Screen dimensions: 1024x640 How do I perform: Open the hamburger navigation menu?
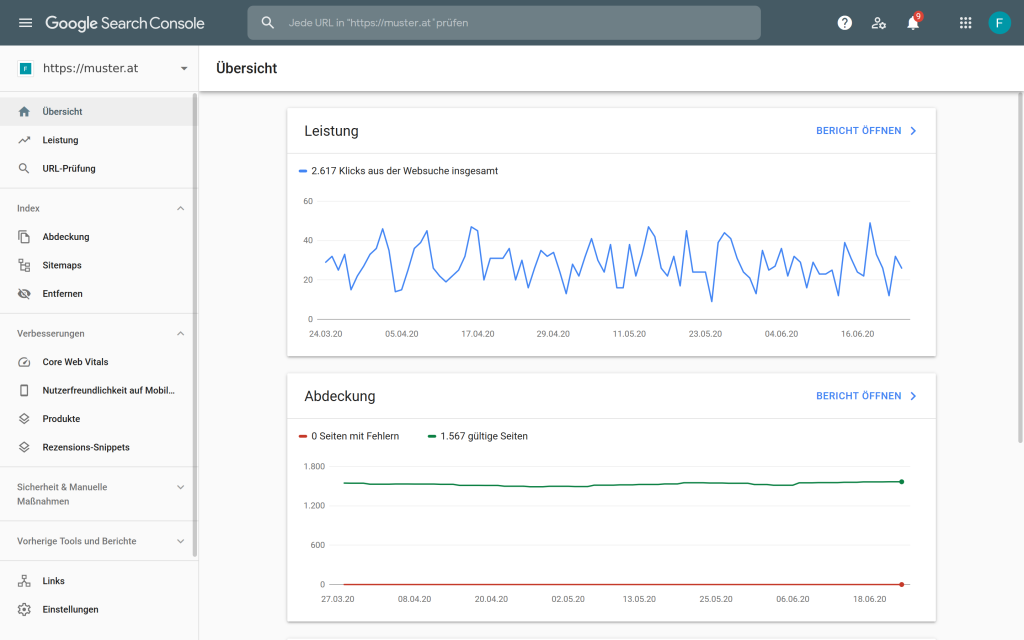(x=25, y=22)
